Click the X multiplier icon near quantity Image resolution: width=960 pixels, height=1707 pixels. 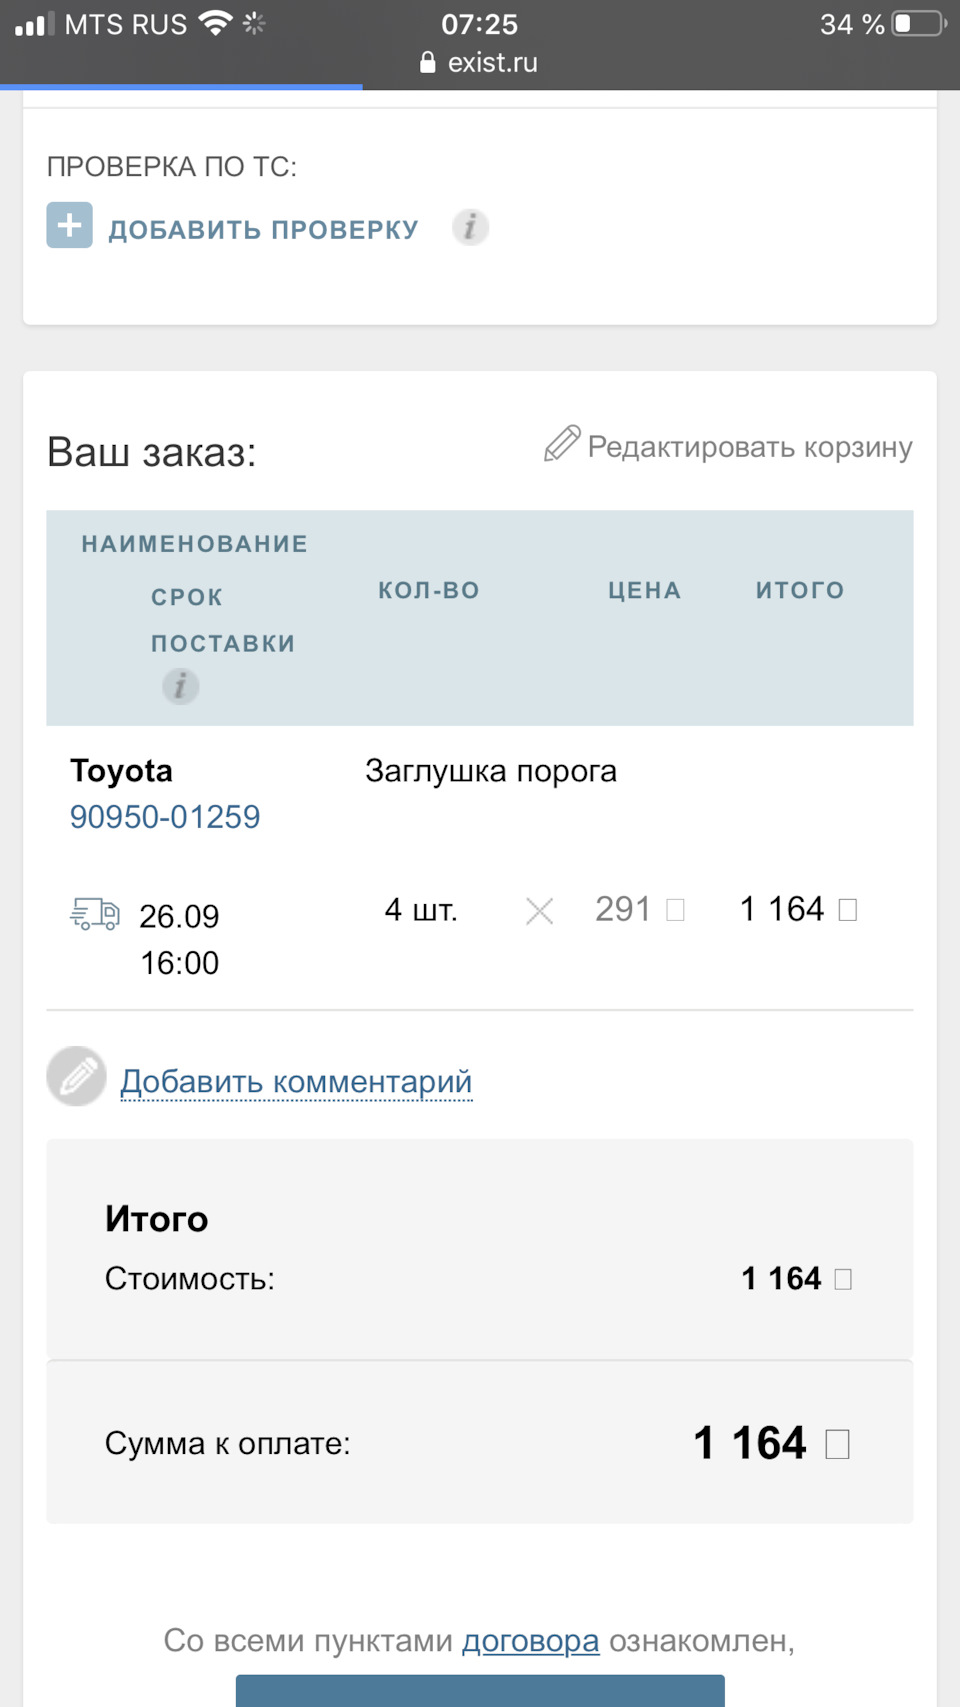(539, 911)
